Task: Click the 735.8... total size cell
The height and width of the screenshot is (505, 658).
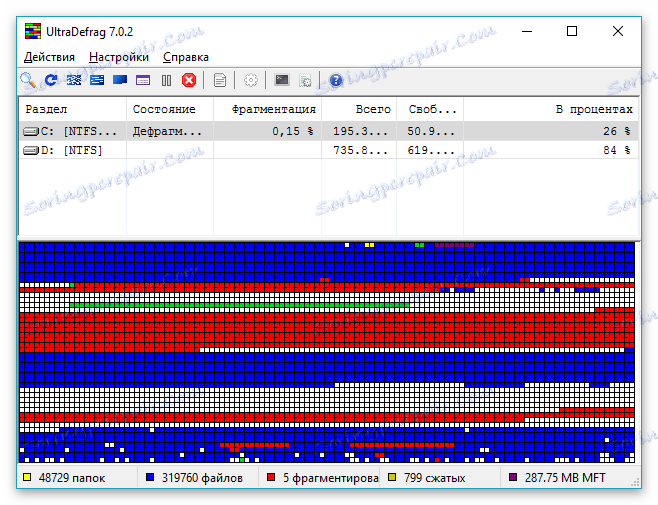Action: pyautogui.click(x=360, y=150)
